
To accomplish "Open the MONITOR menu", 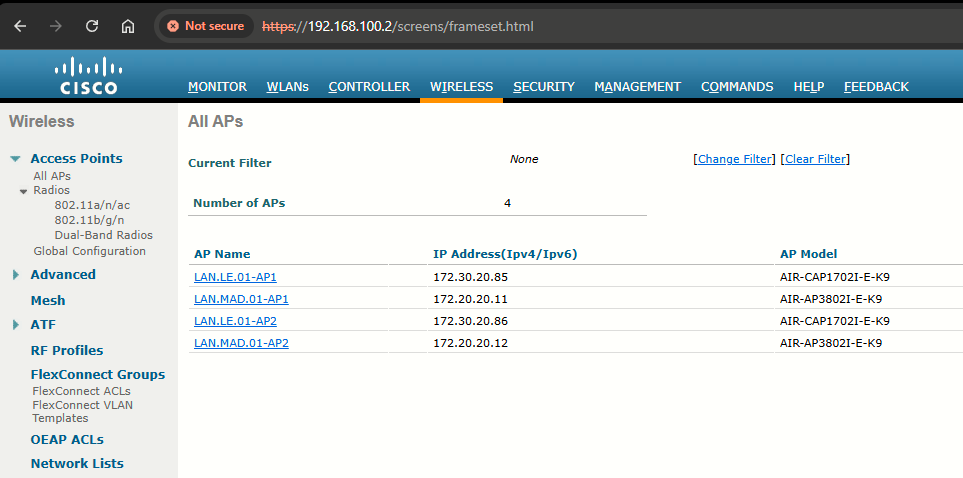I will coord(217,87).
